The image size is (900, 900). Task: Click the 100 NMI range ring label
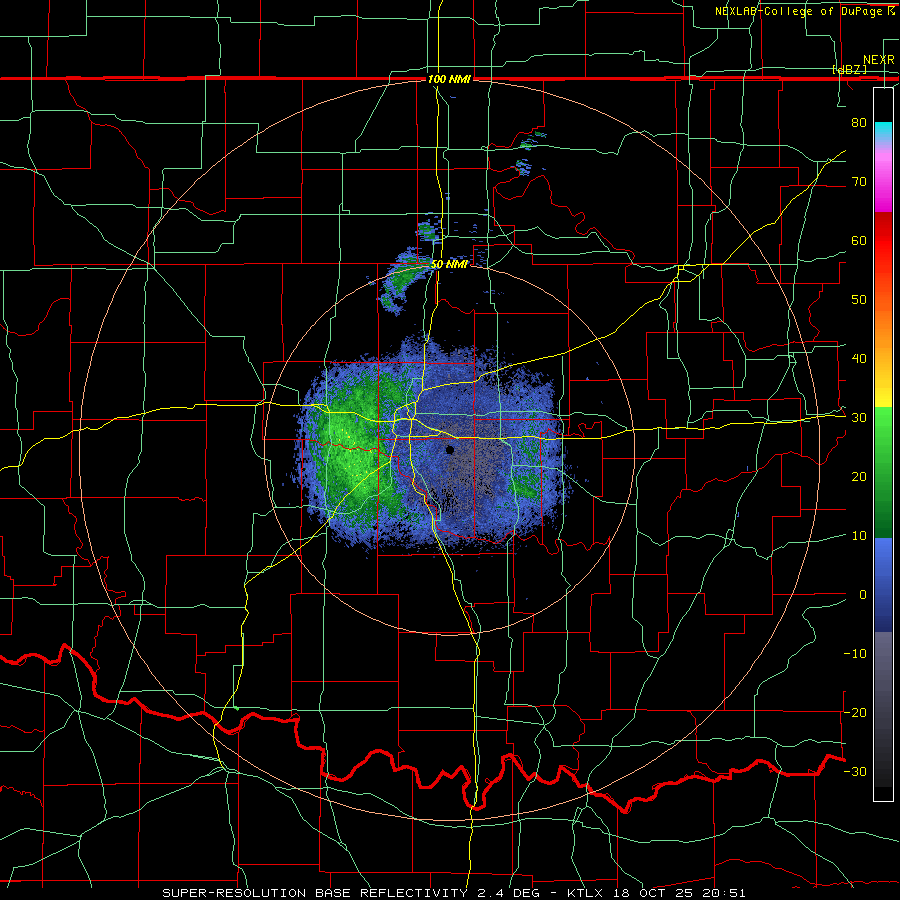(449, 79)
